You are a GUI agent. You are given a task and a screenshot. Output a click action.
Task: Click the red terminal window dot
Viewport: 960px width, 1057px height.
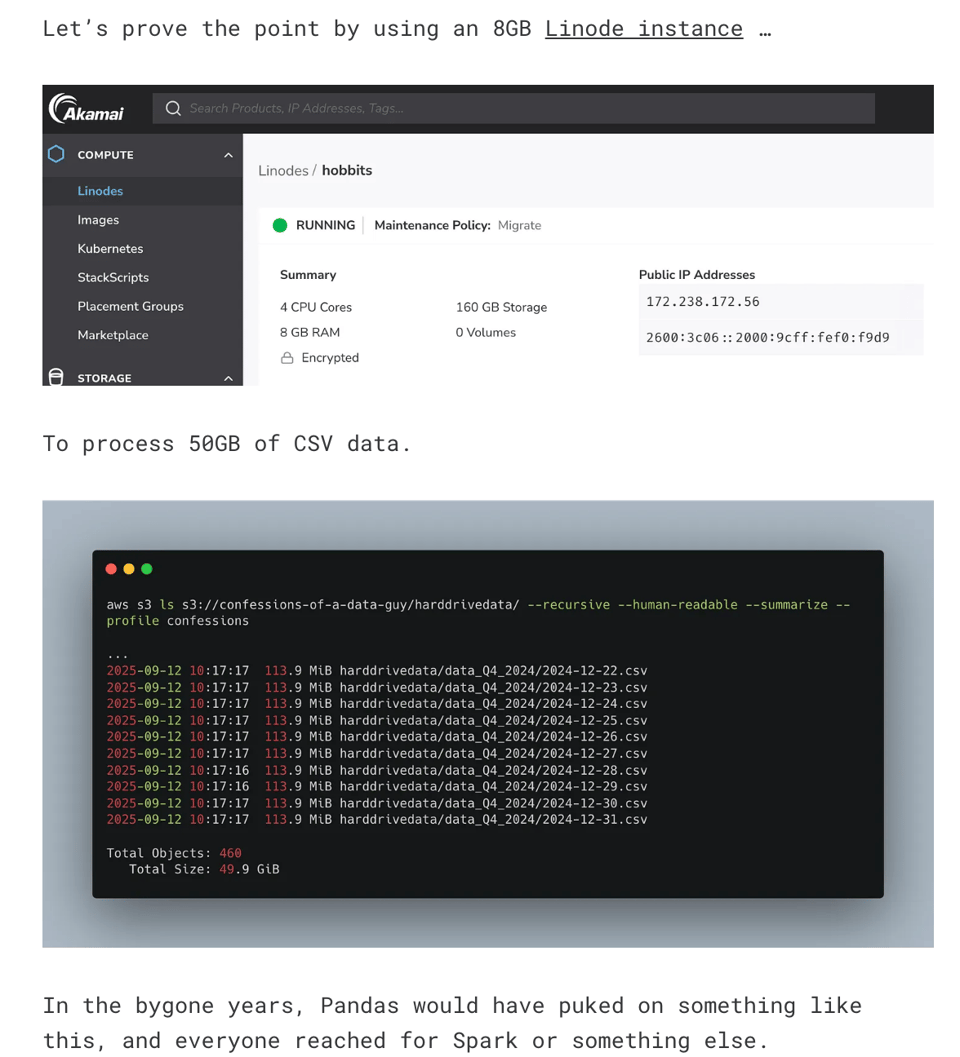tap(111, 569)
